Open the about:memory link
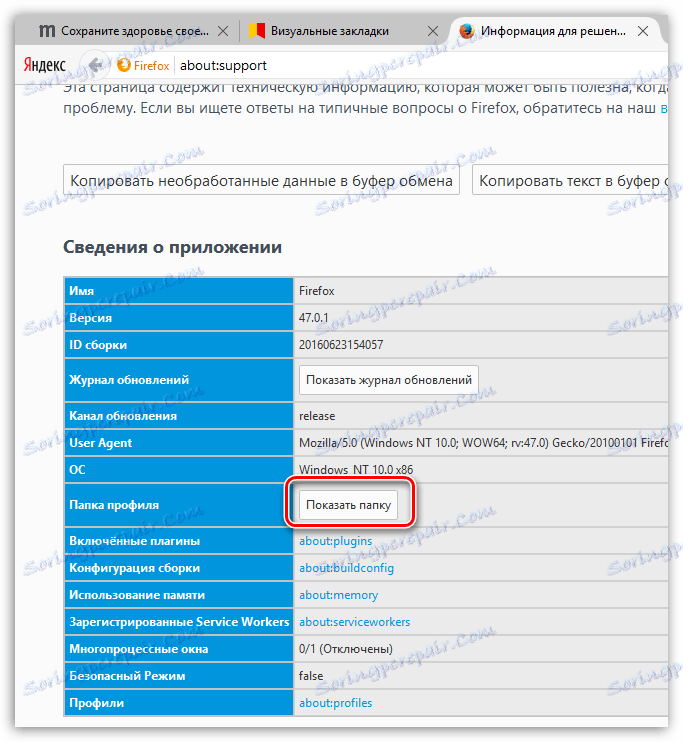The height and width of the screenshot is (742, 683). 338,595
